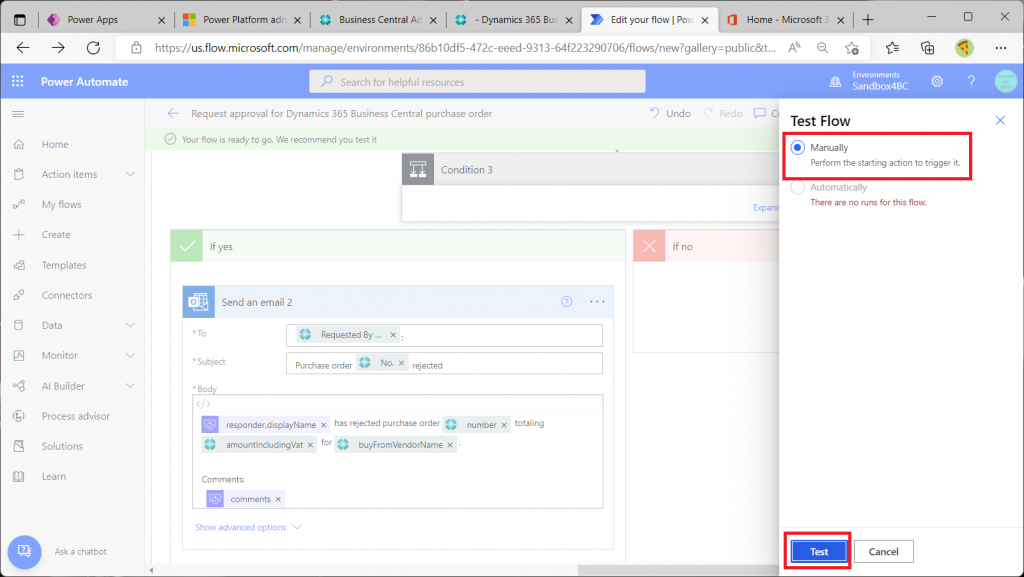Cancel the Test Flow panel
This screenshot has width=1024, height=577.
(x=884, y=552)
